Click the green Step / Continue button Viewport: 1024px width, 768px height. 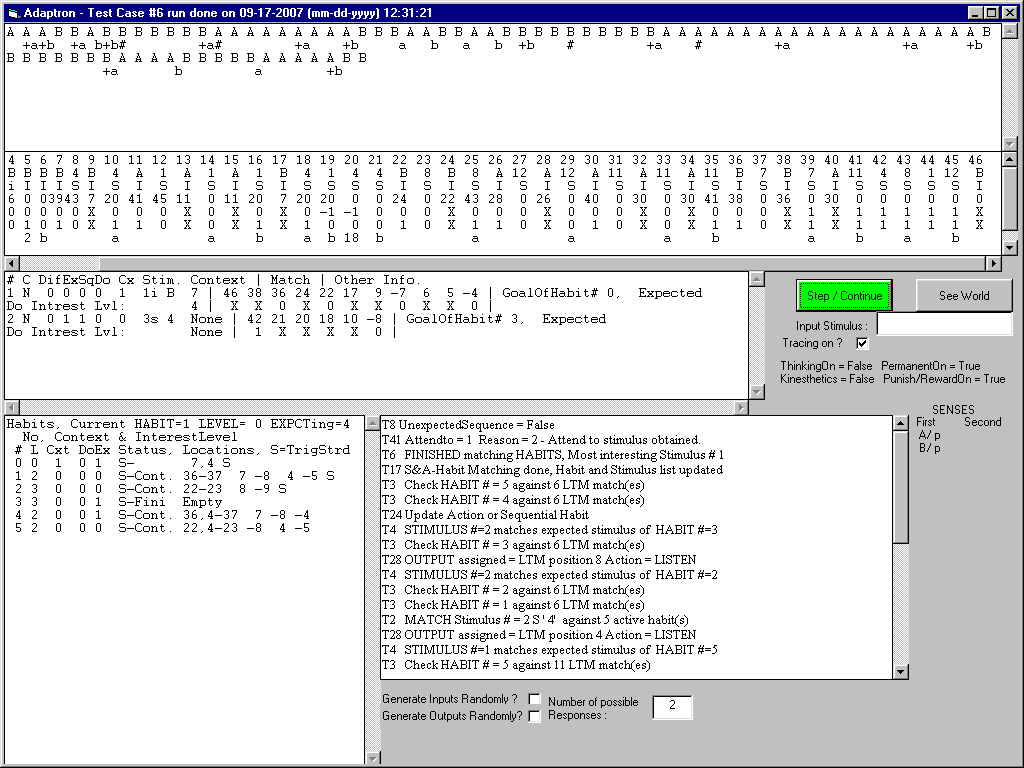[844, 296]
